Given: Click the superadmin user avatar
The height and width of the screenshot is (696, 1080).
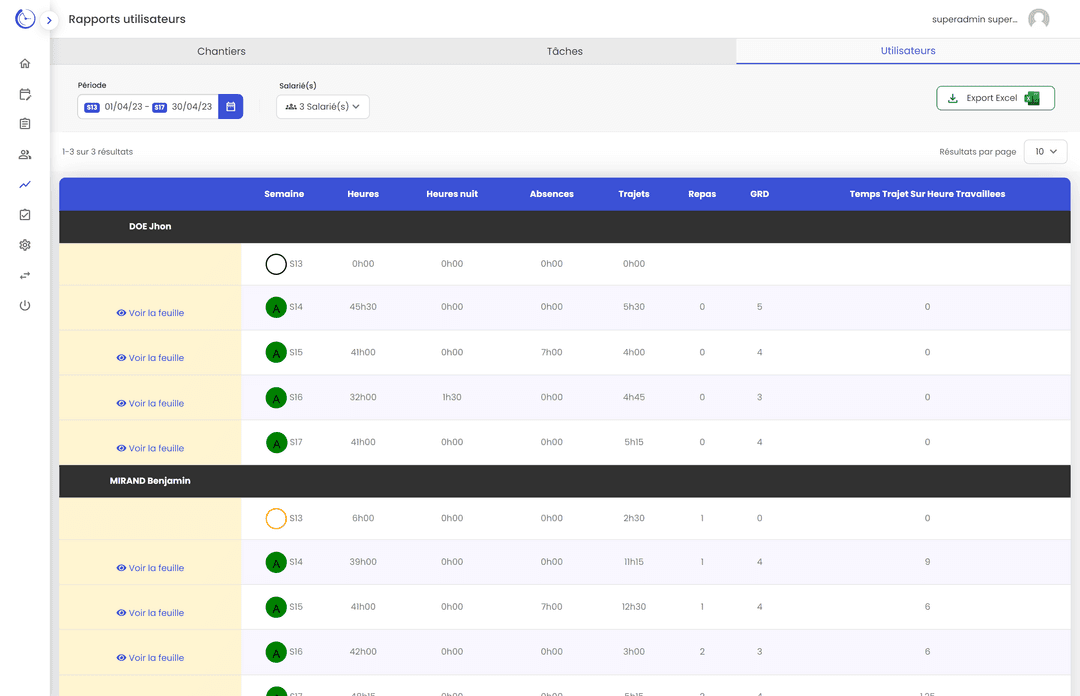Looking at the screenshot, I should pyautogui.click(x=1039, y=19).
